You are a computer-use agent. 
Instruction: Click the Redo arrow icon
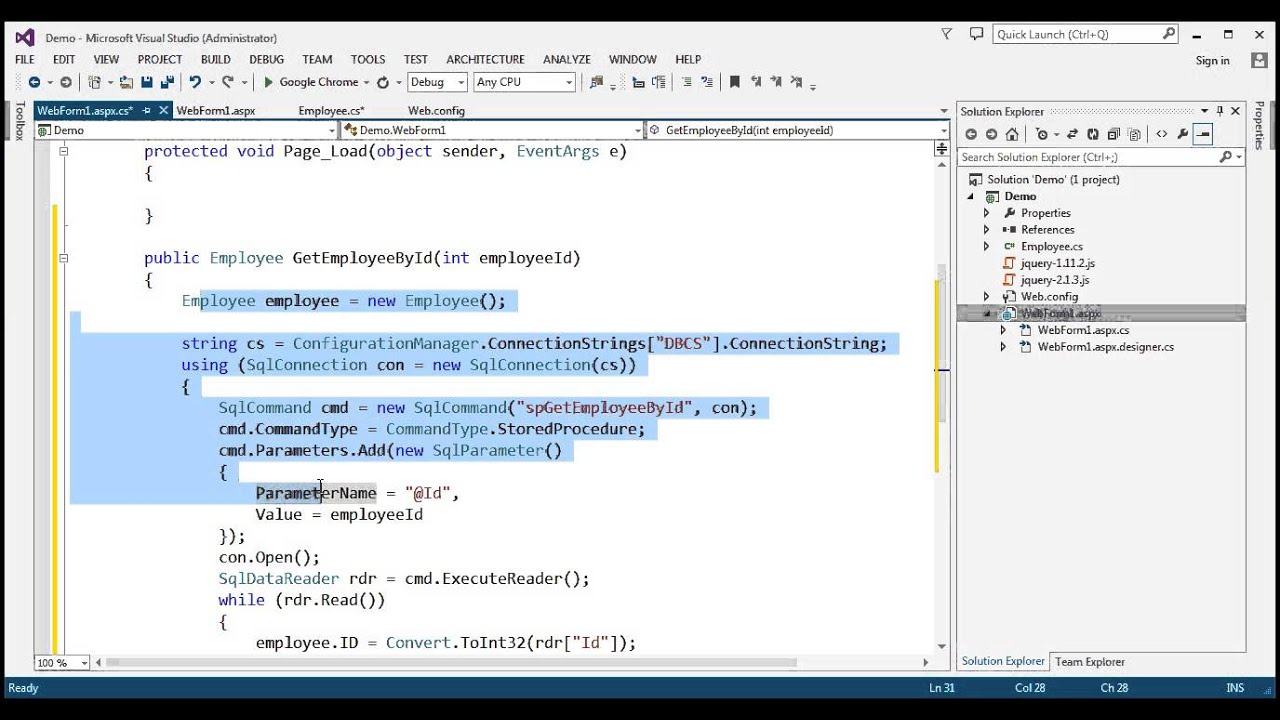(228, 82)
